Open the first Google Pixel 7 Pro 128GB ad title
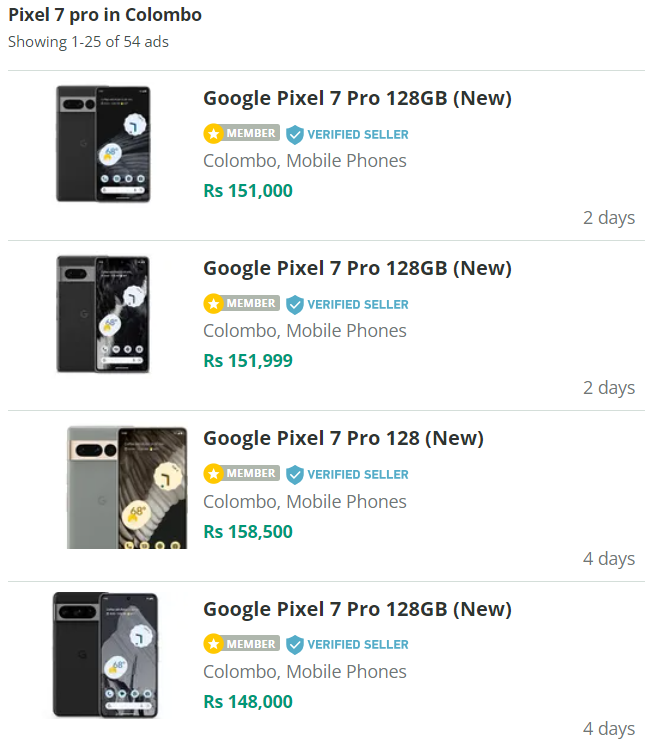 click(357, 98)
